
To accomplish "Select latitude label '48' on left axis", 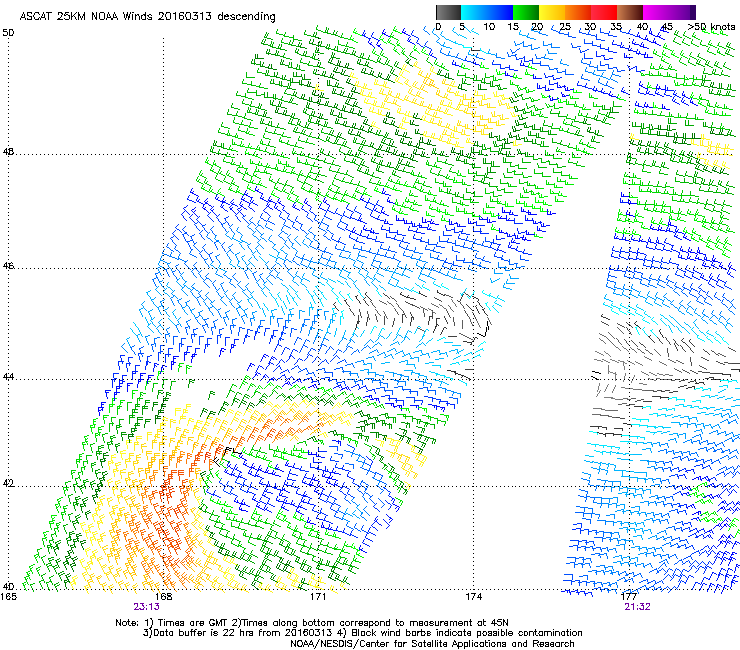I will tap(8, 152).
